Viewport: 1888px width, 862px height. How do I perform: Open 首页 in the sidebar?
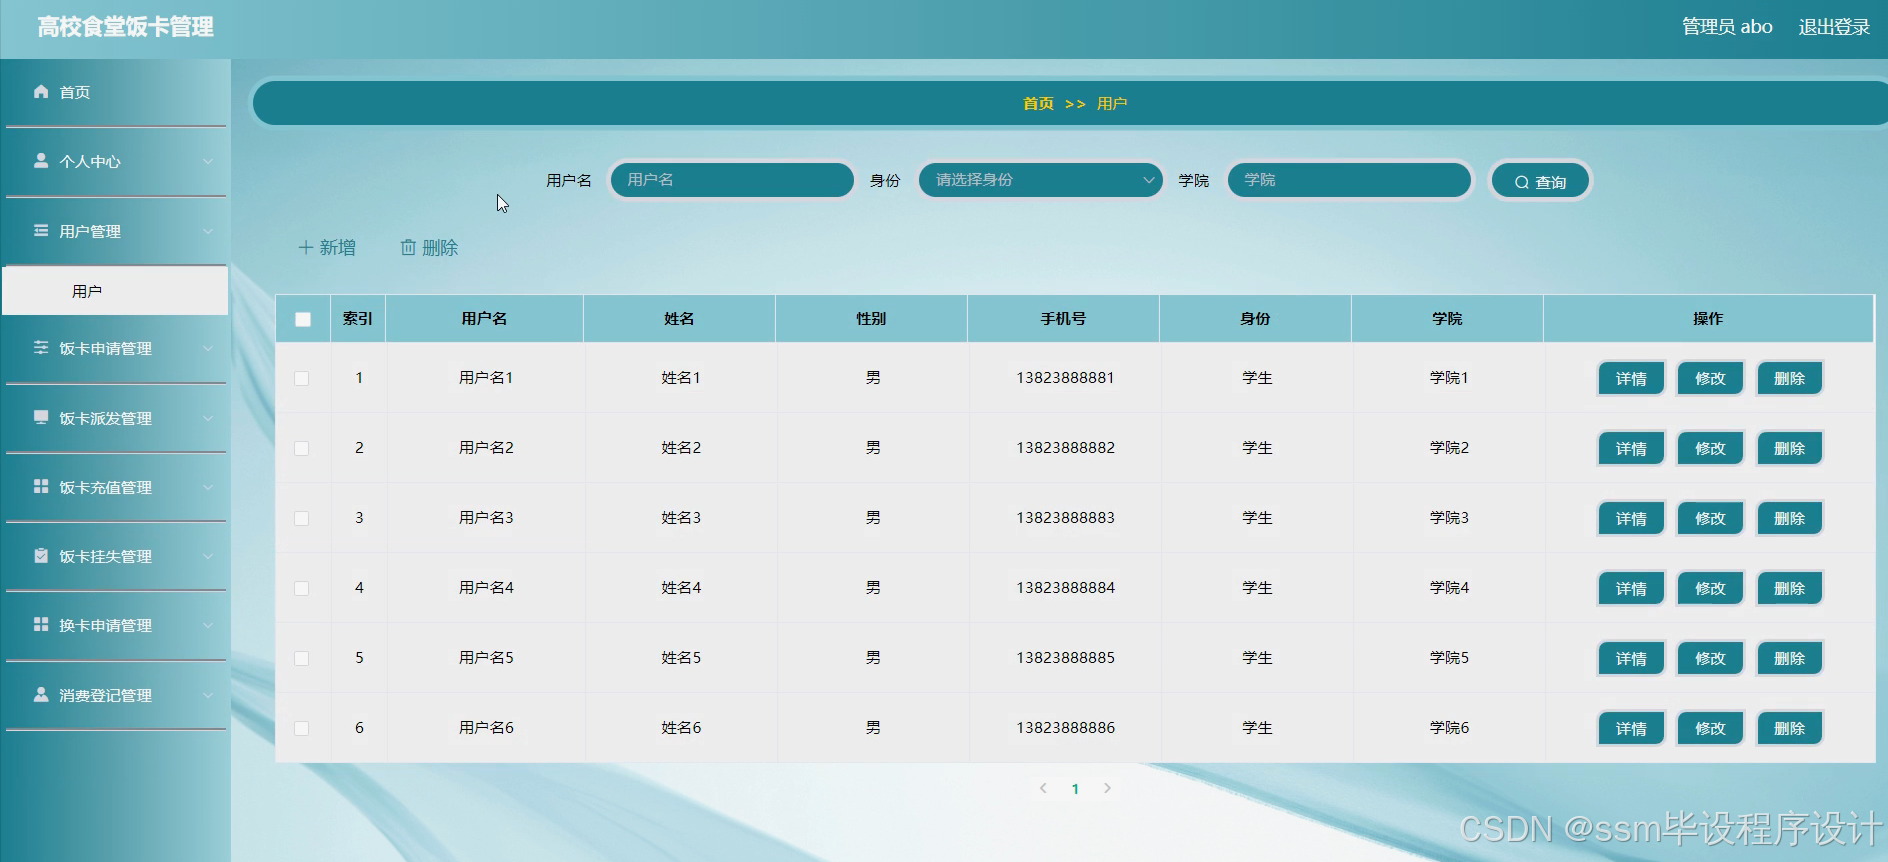116,92
